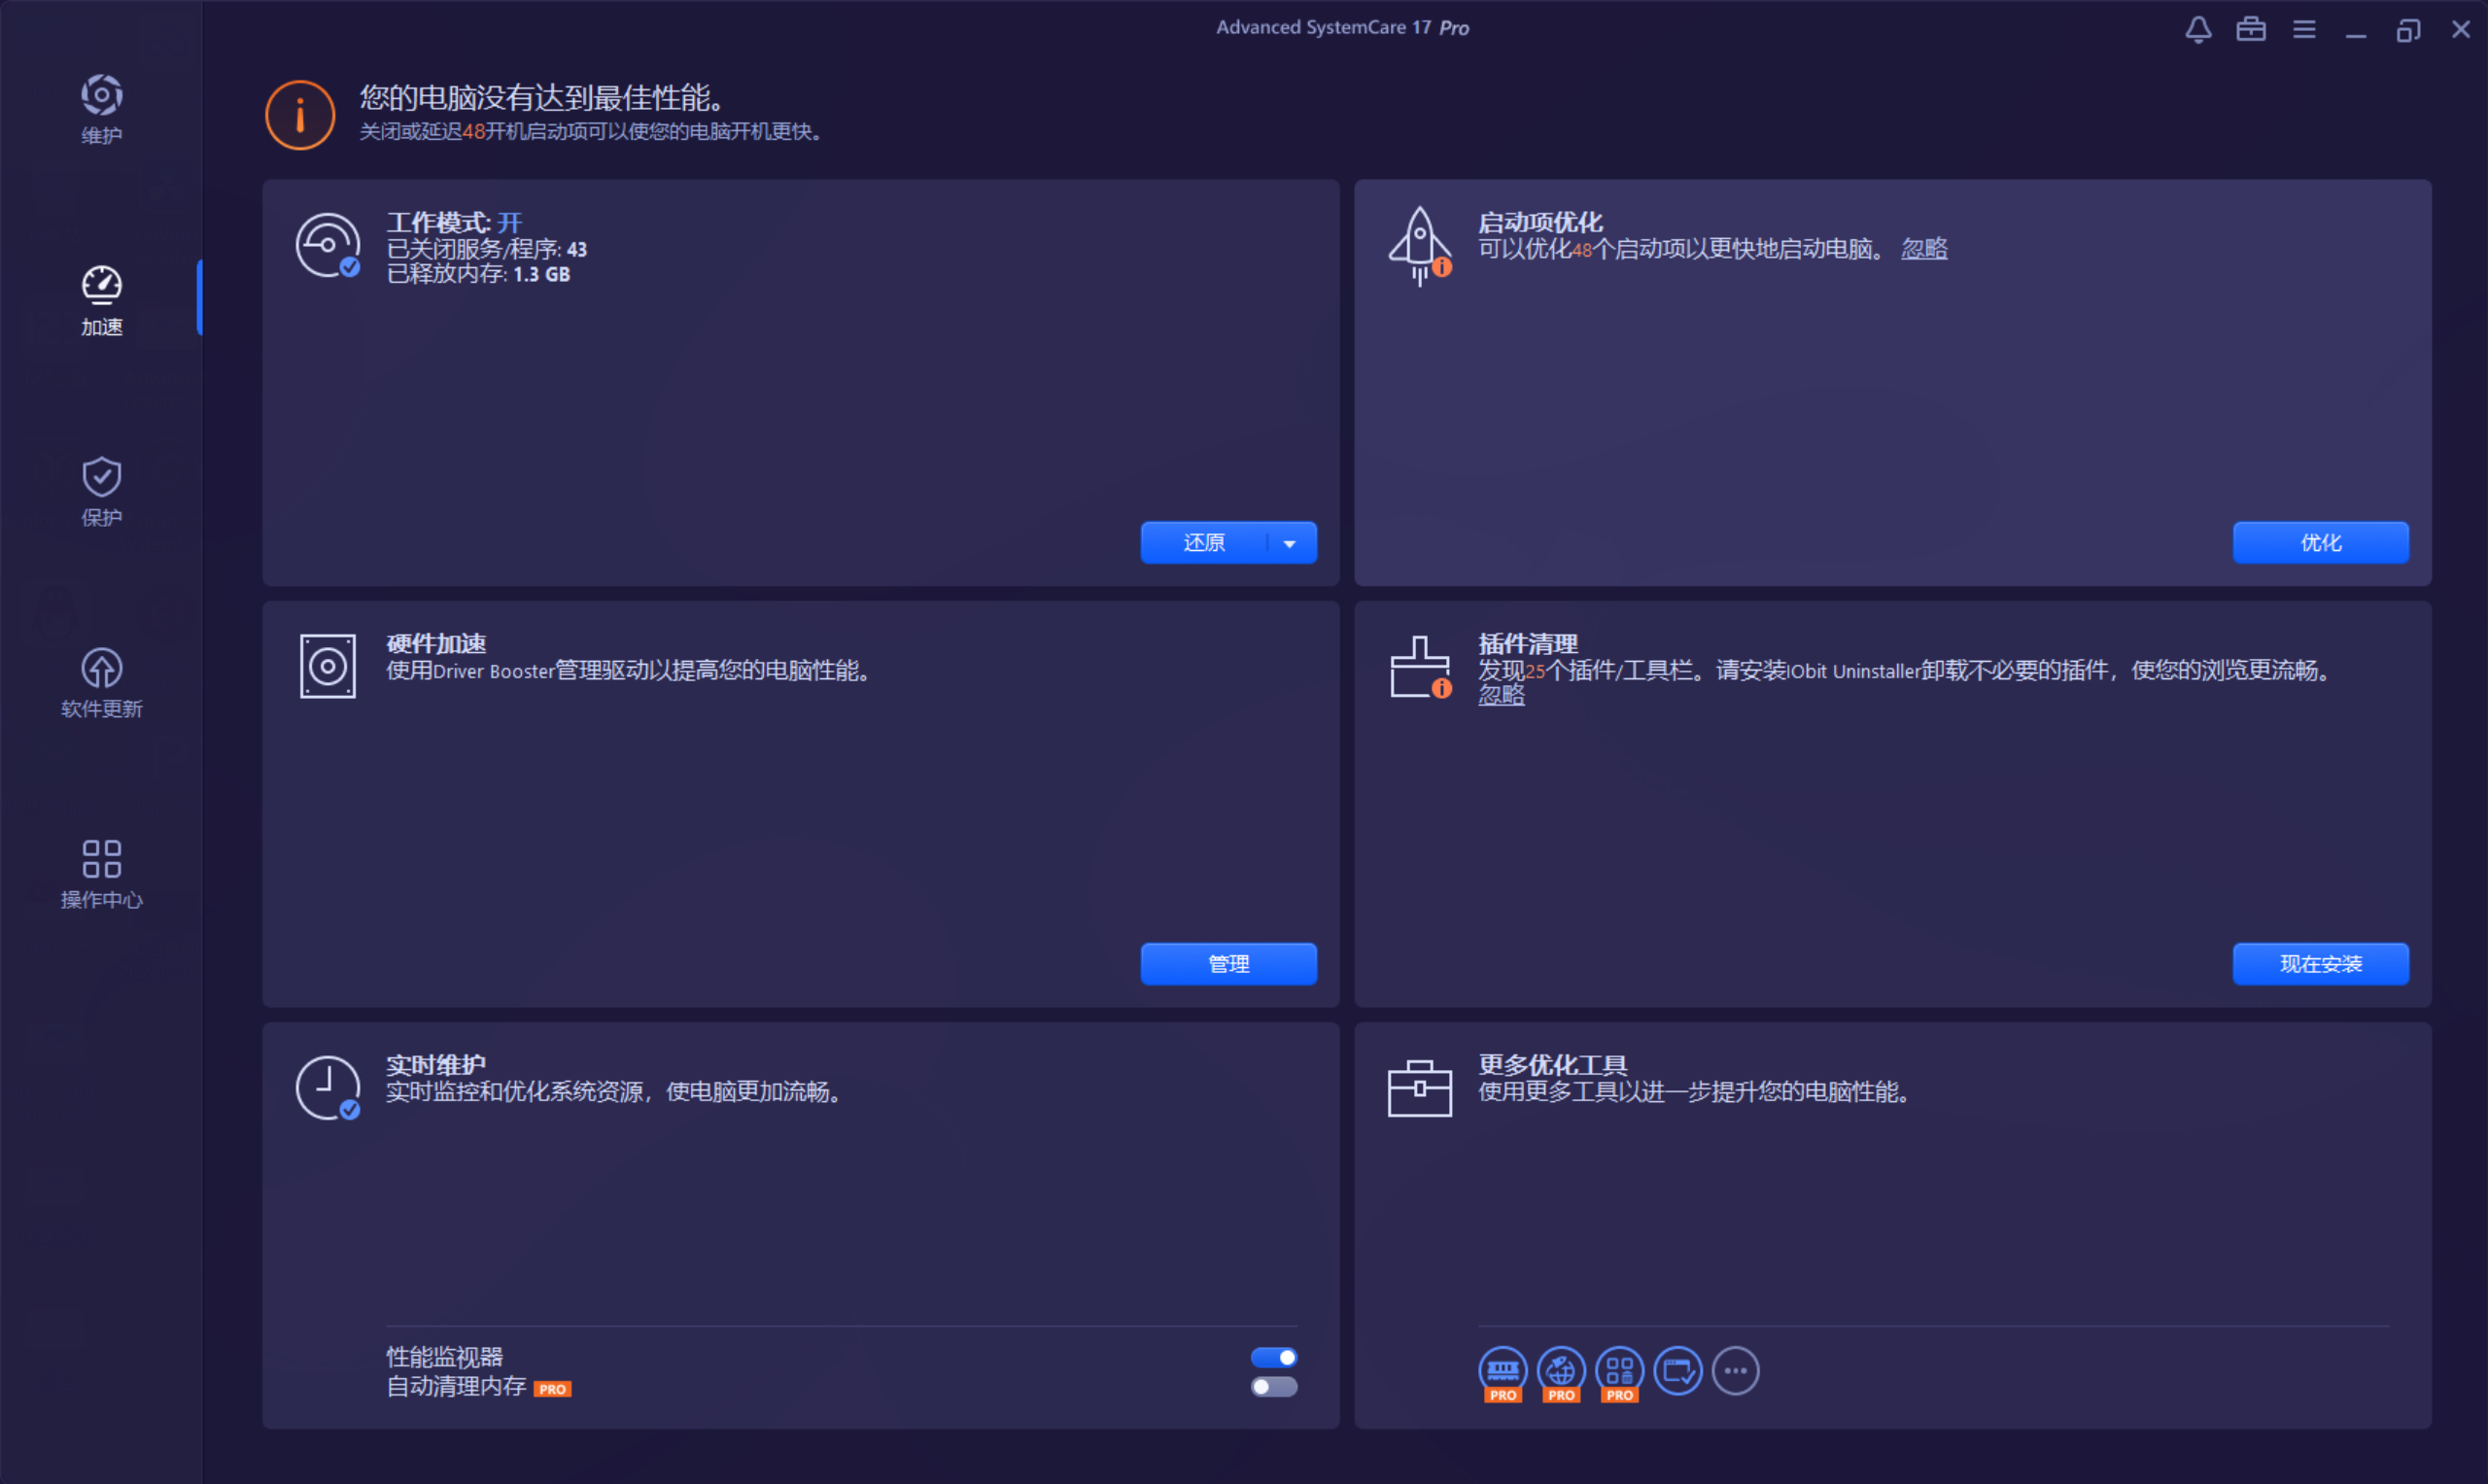Disable the 性能监视器 toggle
This screenshot has height=1484, width=2488.
(1273, 1357)
